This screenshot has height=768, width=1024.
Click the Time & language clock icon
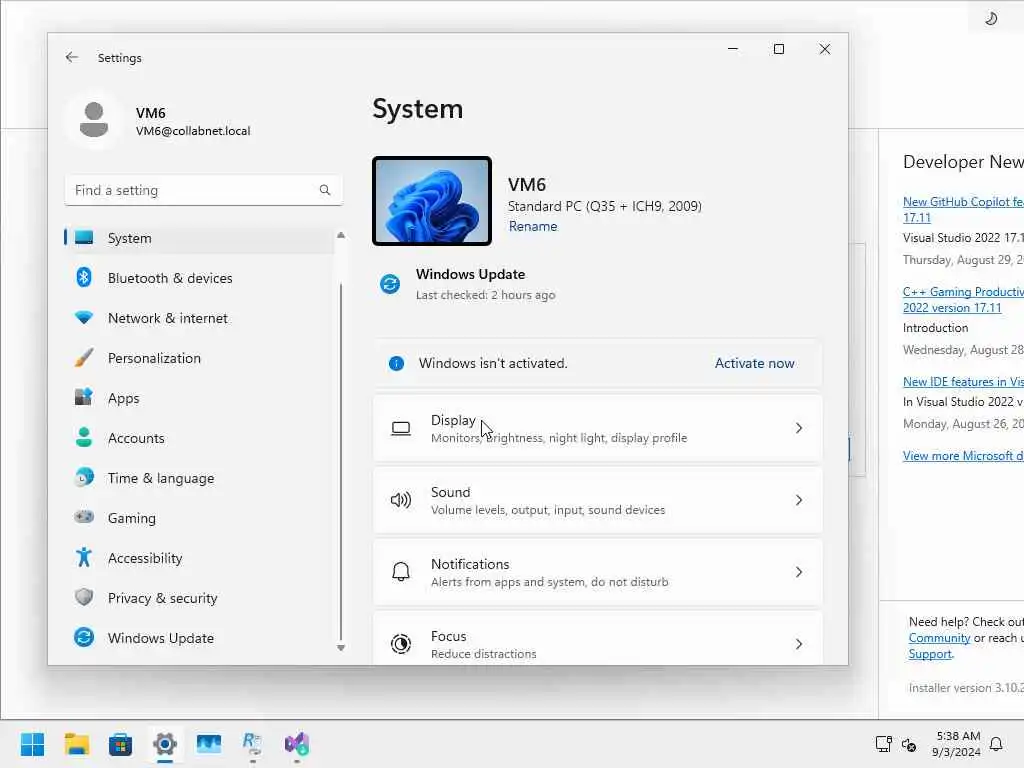pyautogui.click(x=84, y=477)
